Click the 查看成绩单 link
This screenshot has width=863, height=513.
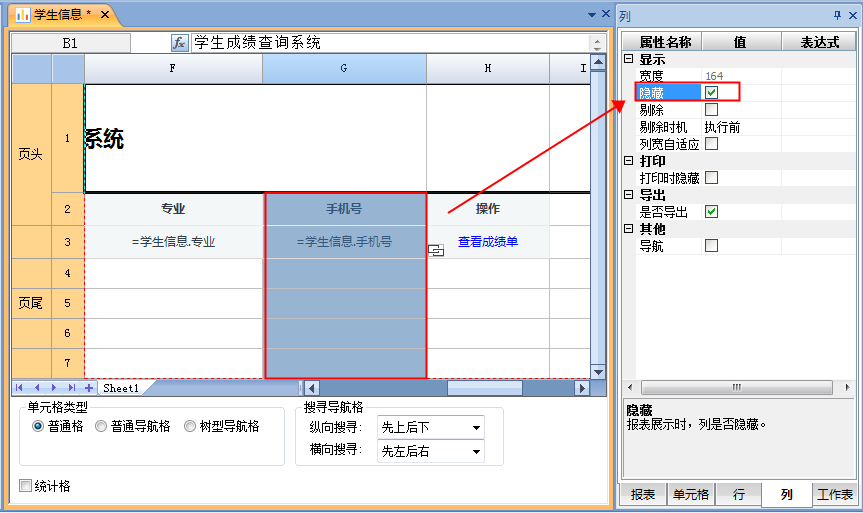coord(488,242)
